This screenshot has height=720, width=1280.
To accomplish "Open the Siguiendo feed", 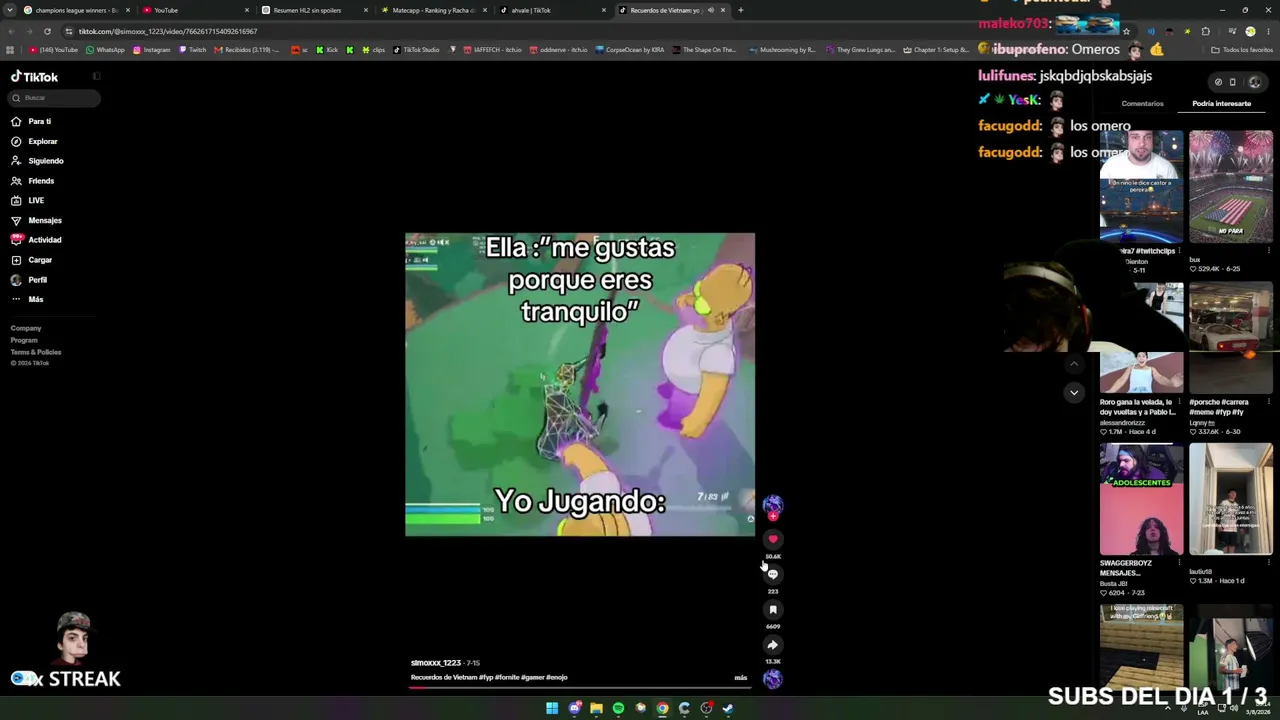I will click(46, 161).
